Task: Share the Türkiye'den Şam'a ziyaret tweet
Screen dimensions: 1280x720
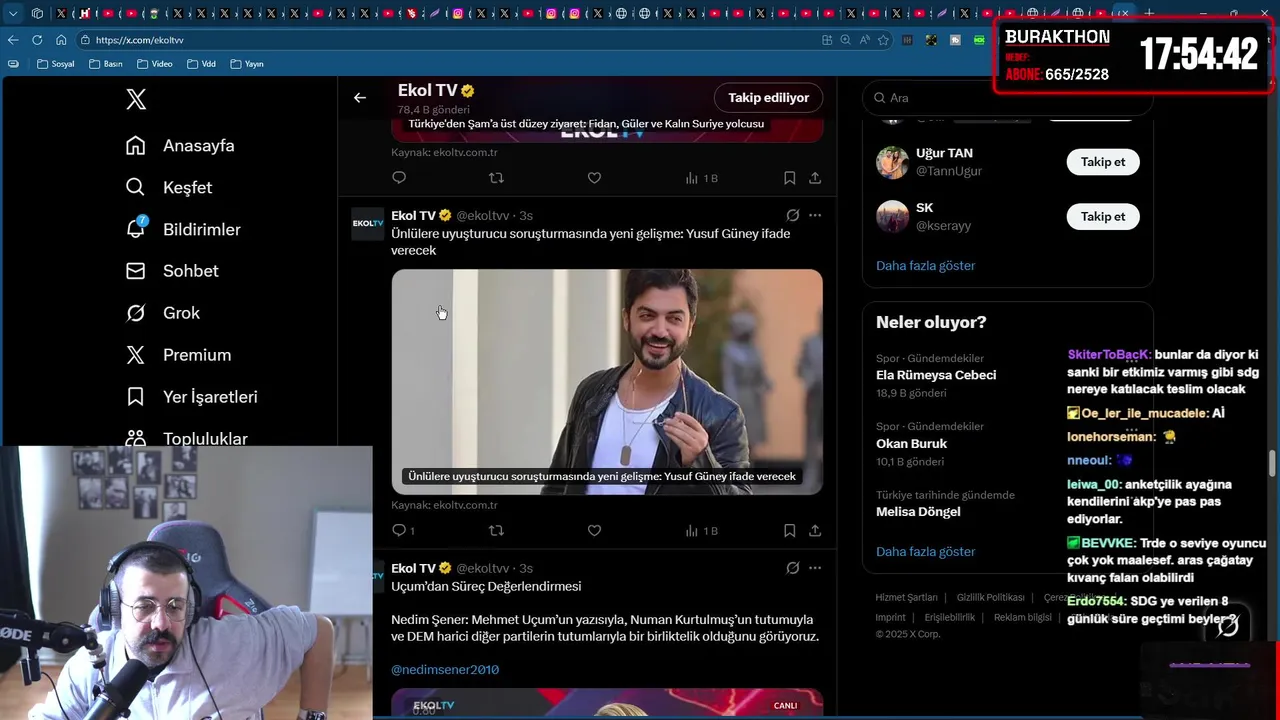Action: tap(815, 177)
